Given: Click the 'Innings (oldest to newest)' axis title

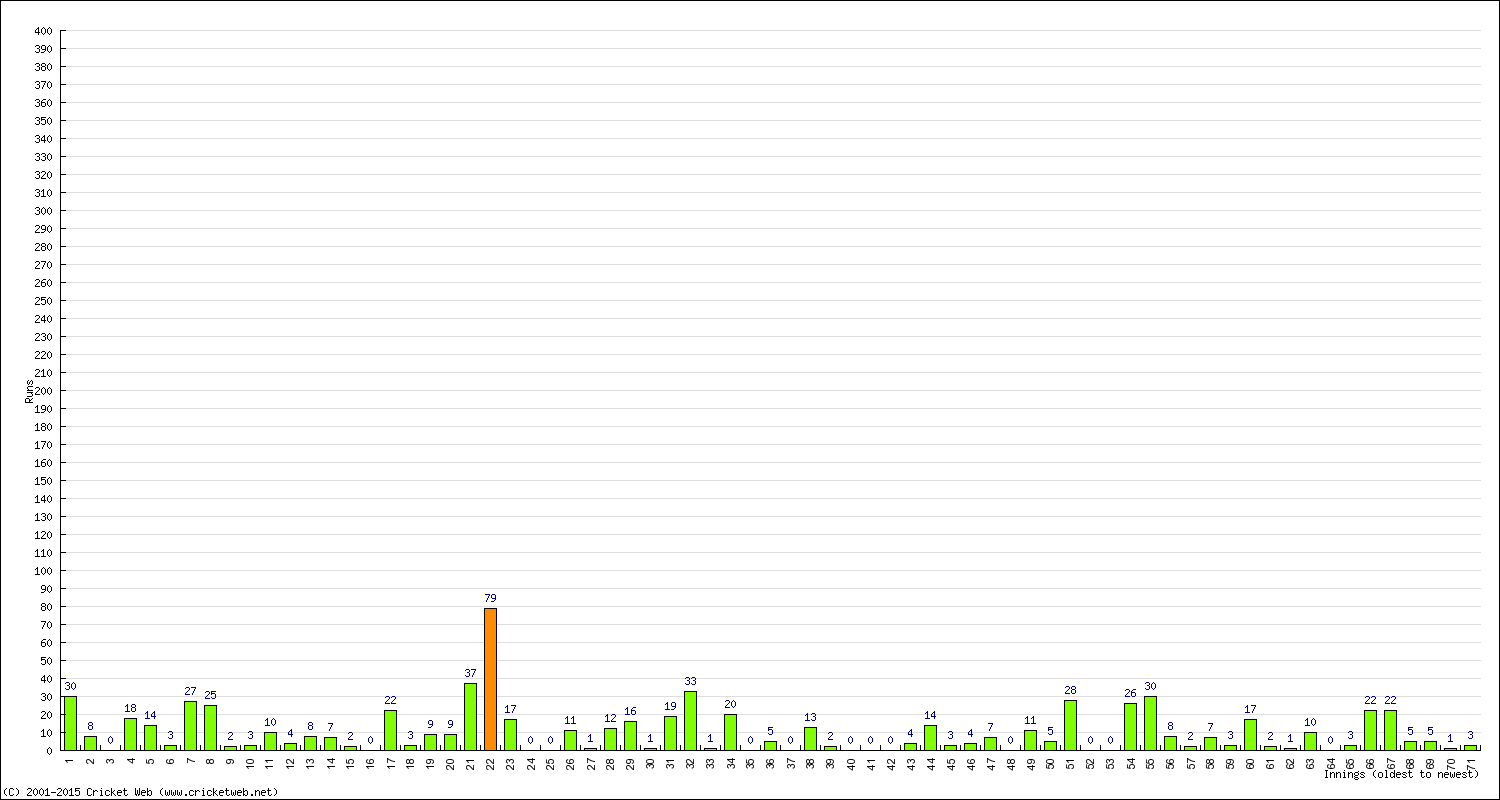Looking at the screenshot, I should [1401, 774].
